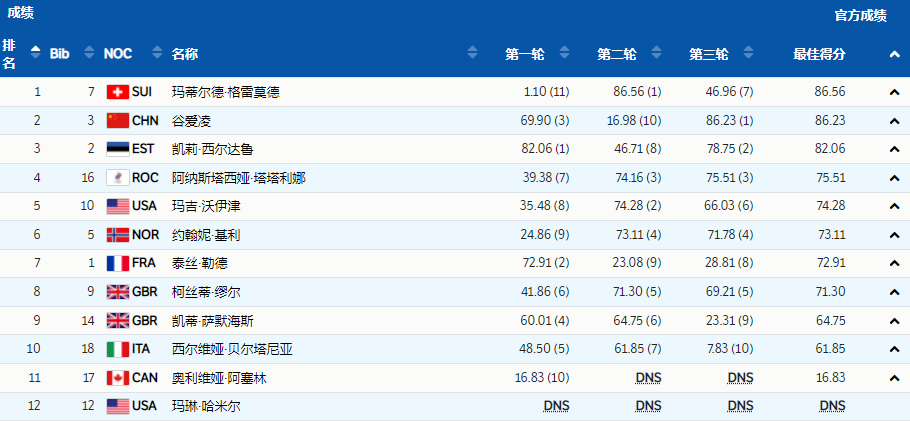Image resolution: width=910 pixels, height=421 pixels.
Task: Sort by 第二轮 score arrows
Action: (656, 53)
